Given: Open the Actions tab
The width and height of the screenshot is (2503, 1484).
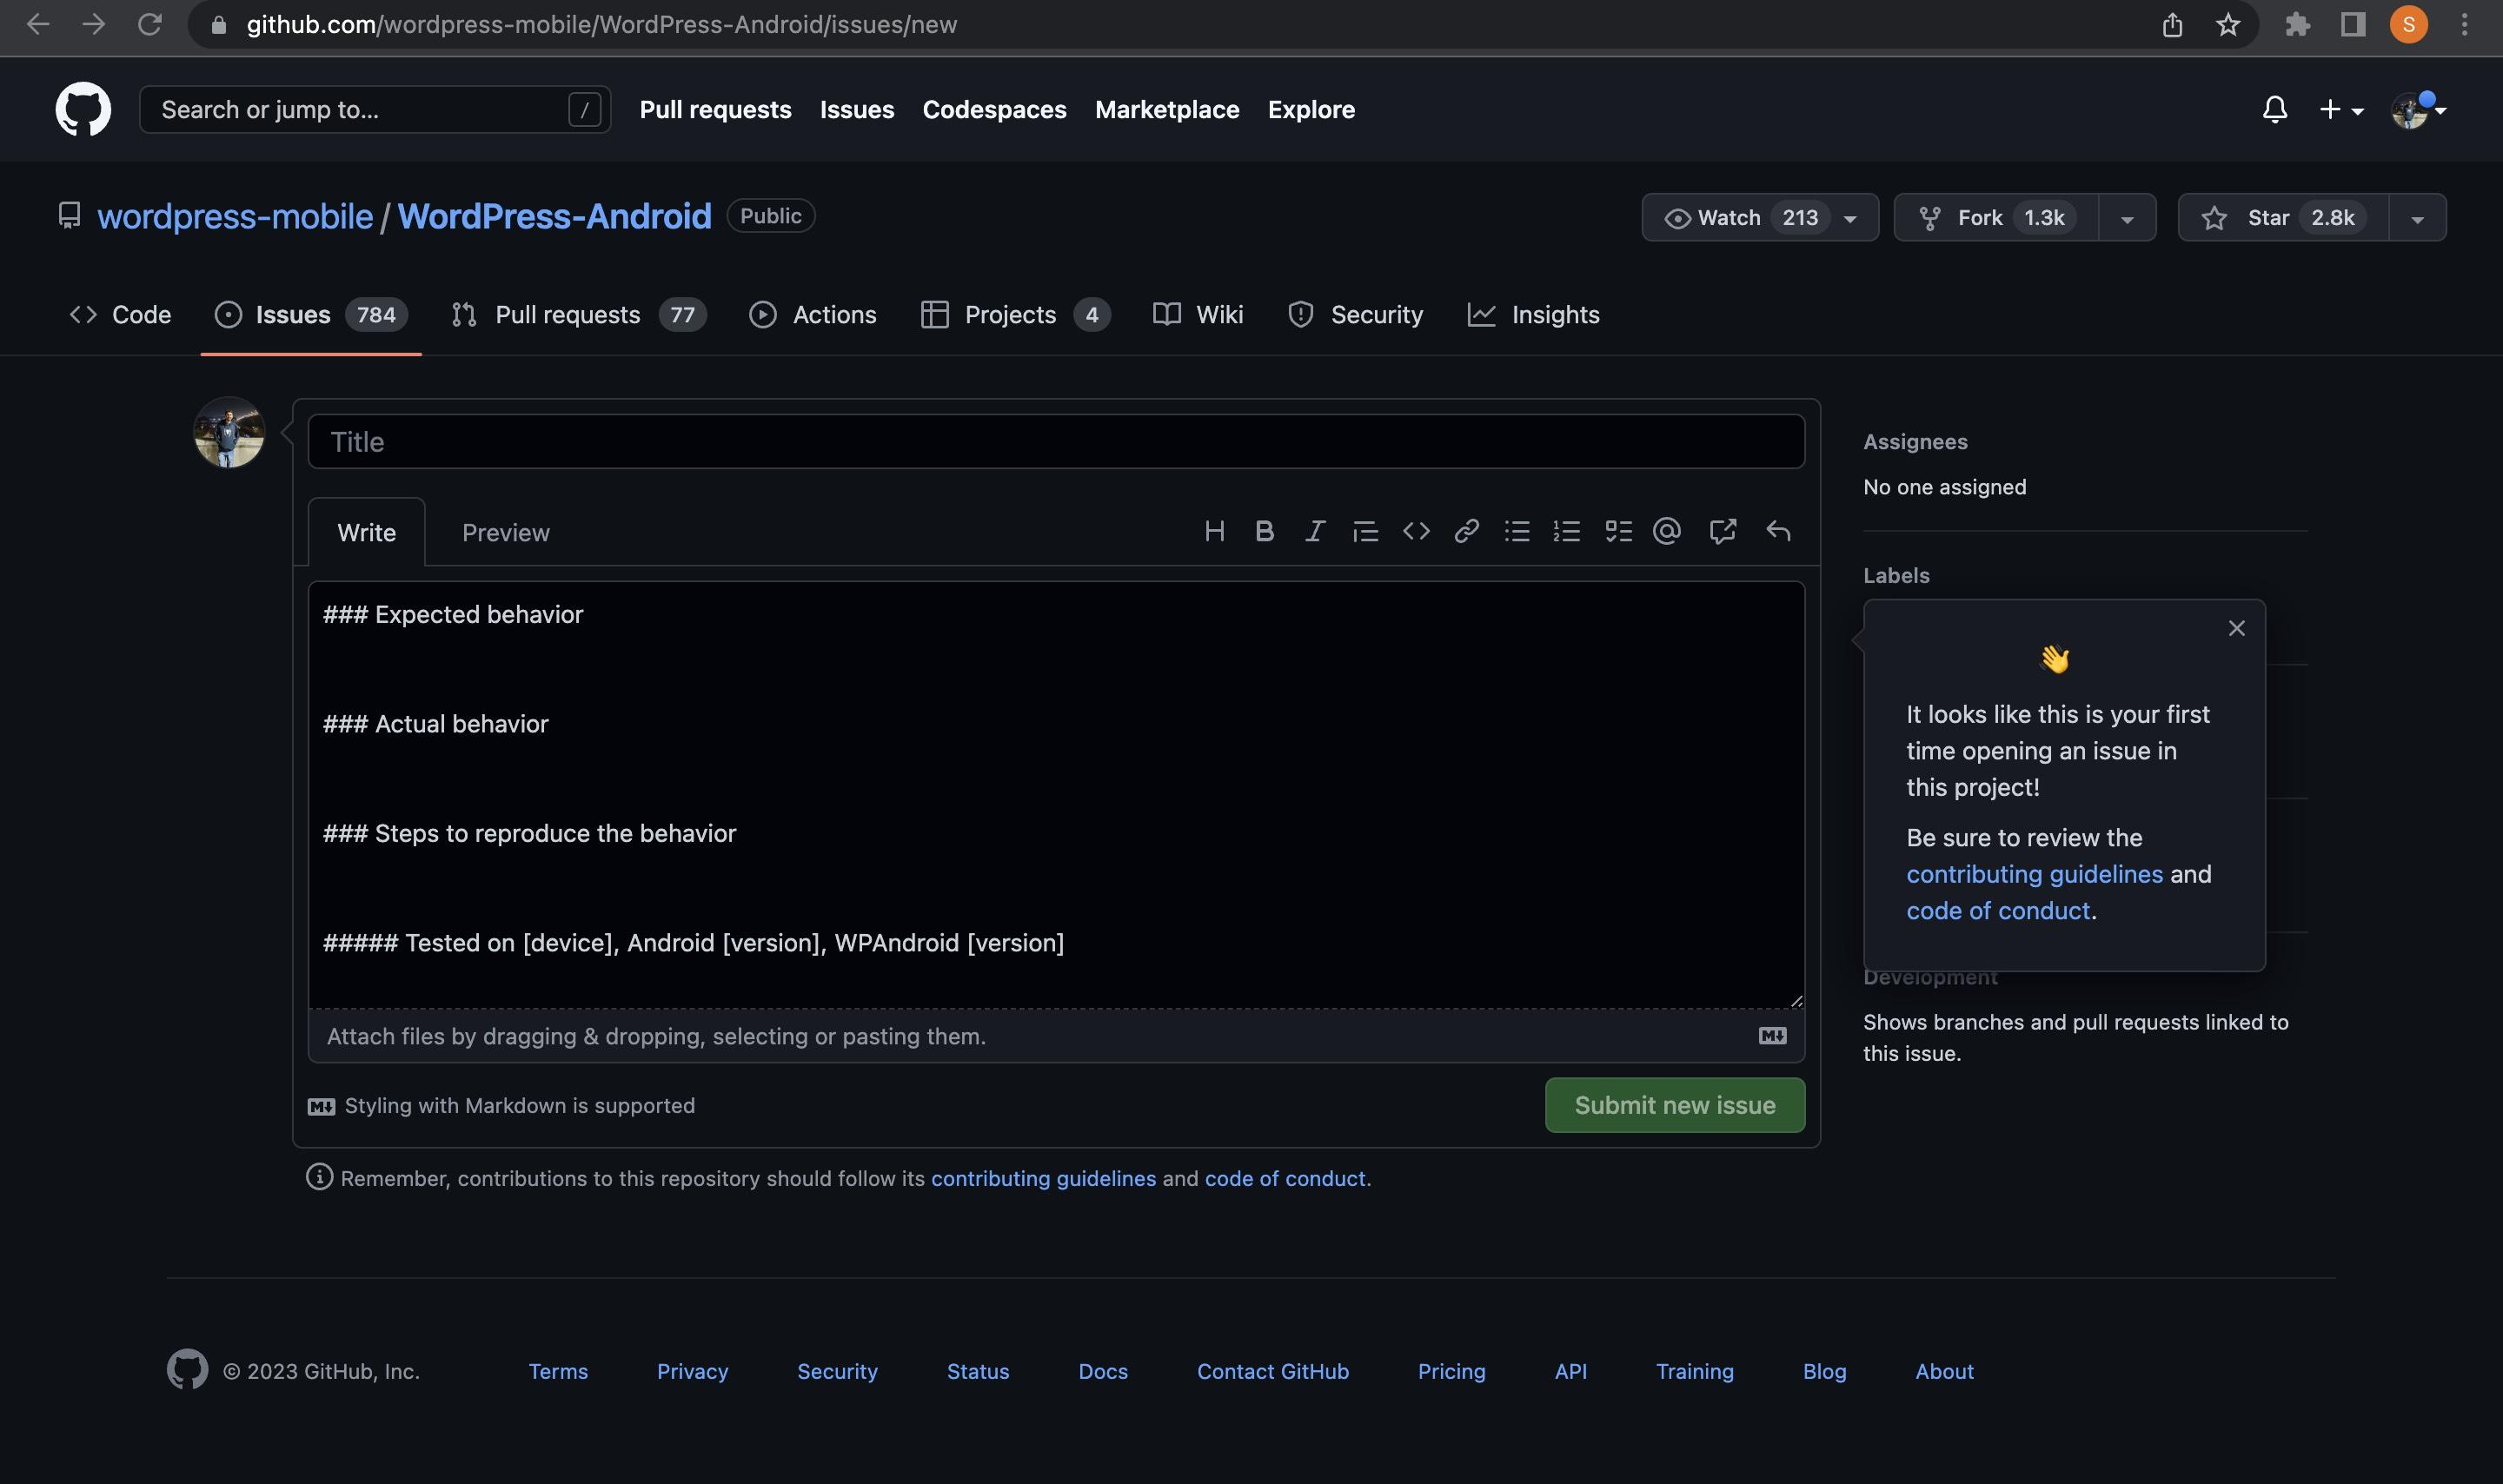Looking at the screenshot, I should (812, 314).
